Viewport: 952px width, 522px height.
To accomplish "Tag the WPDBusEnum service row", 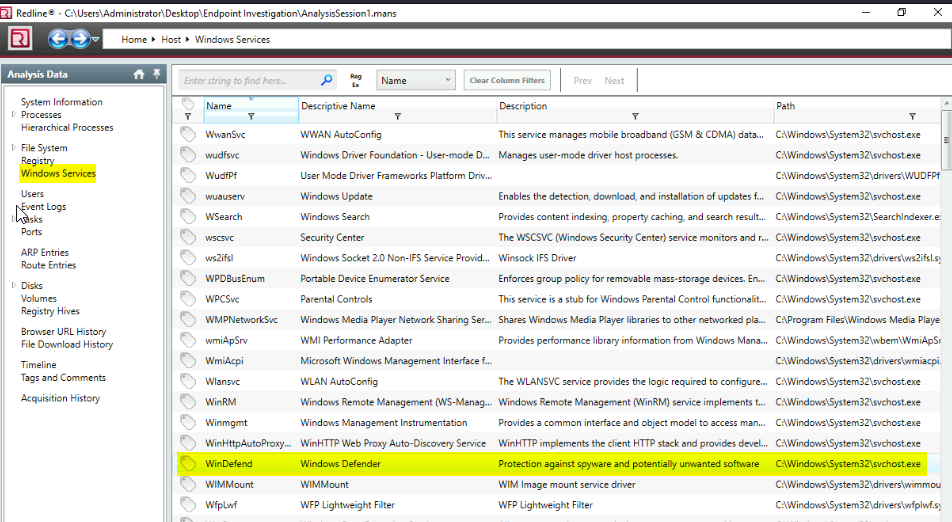I will [x=188, y=278].
